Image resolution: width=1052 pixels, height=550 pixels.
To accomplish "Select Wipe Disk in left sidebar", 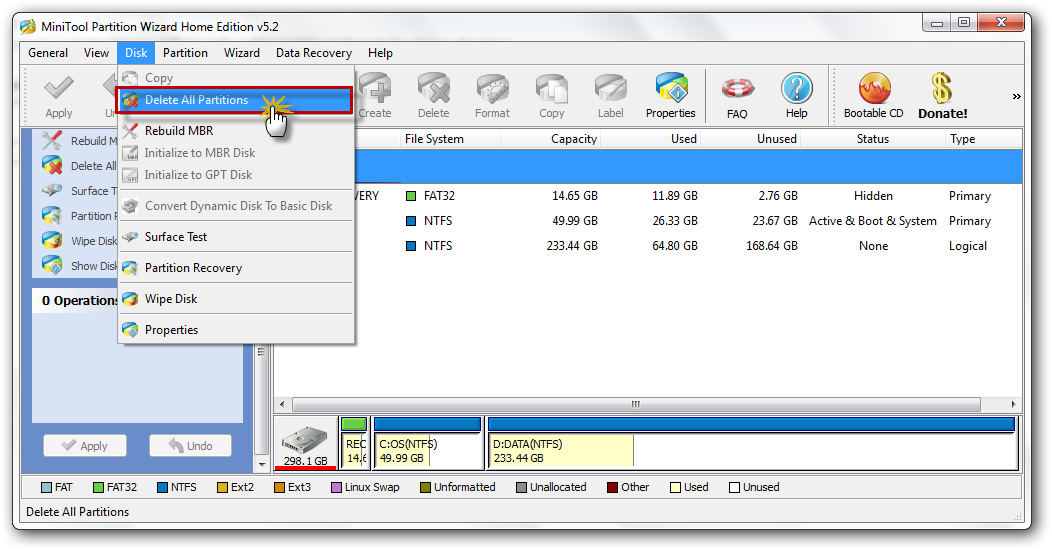I will [x=79, y=241].
